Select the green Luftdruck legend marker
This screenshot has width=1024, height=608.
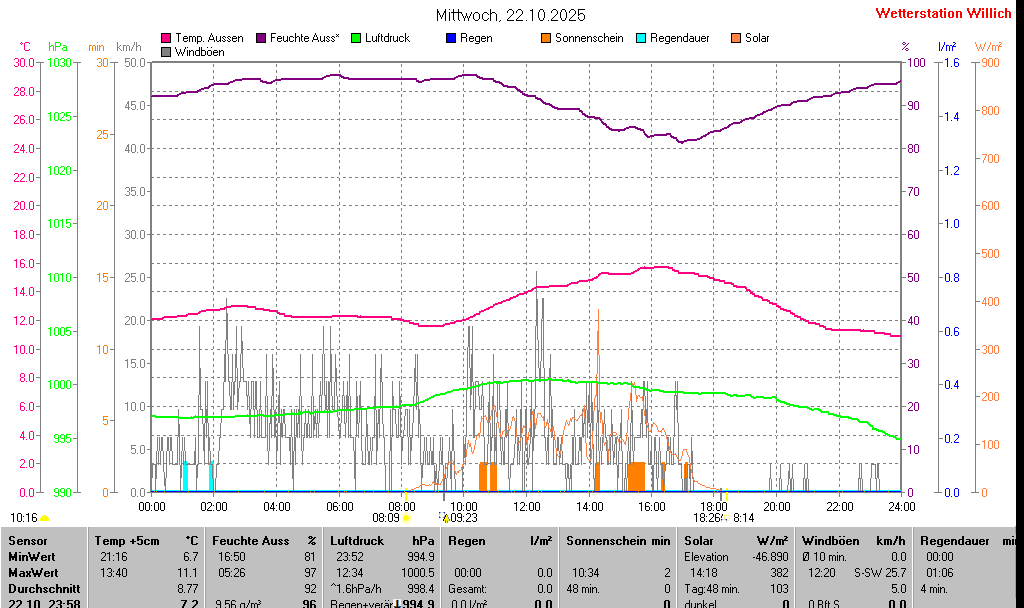355,38
